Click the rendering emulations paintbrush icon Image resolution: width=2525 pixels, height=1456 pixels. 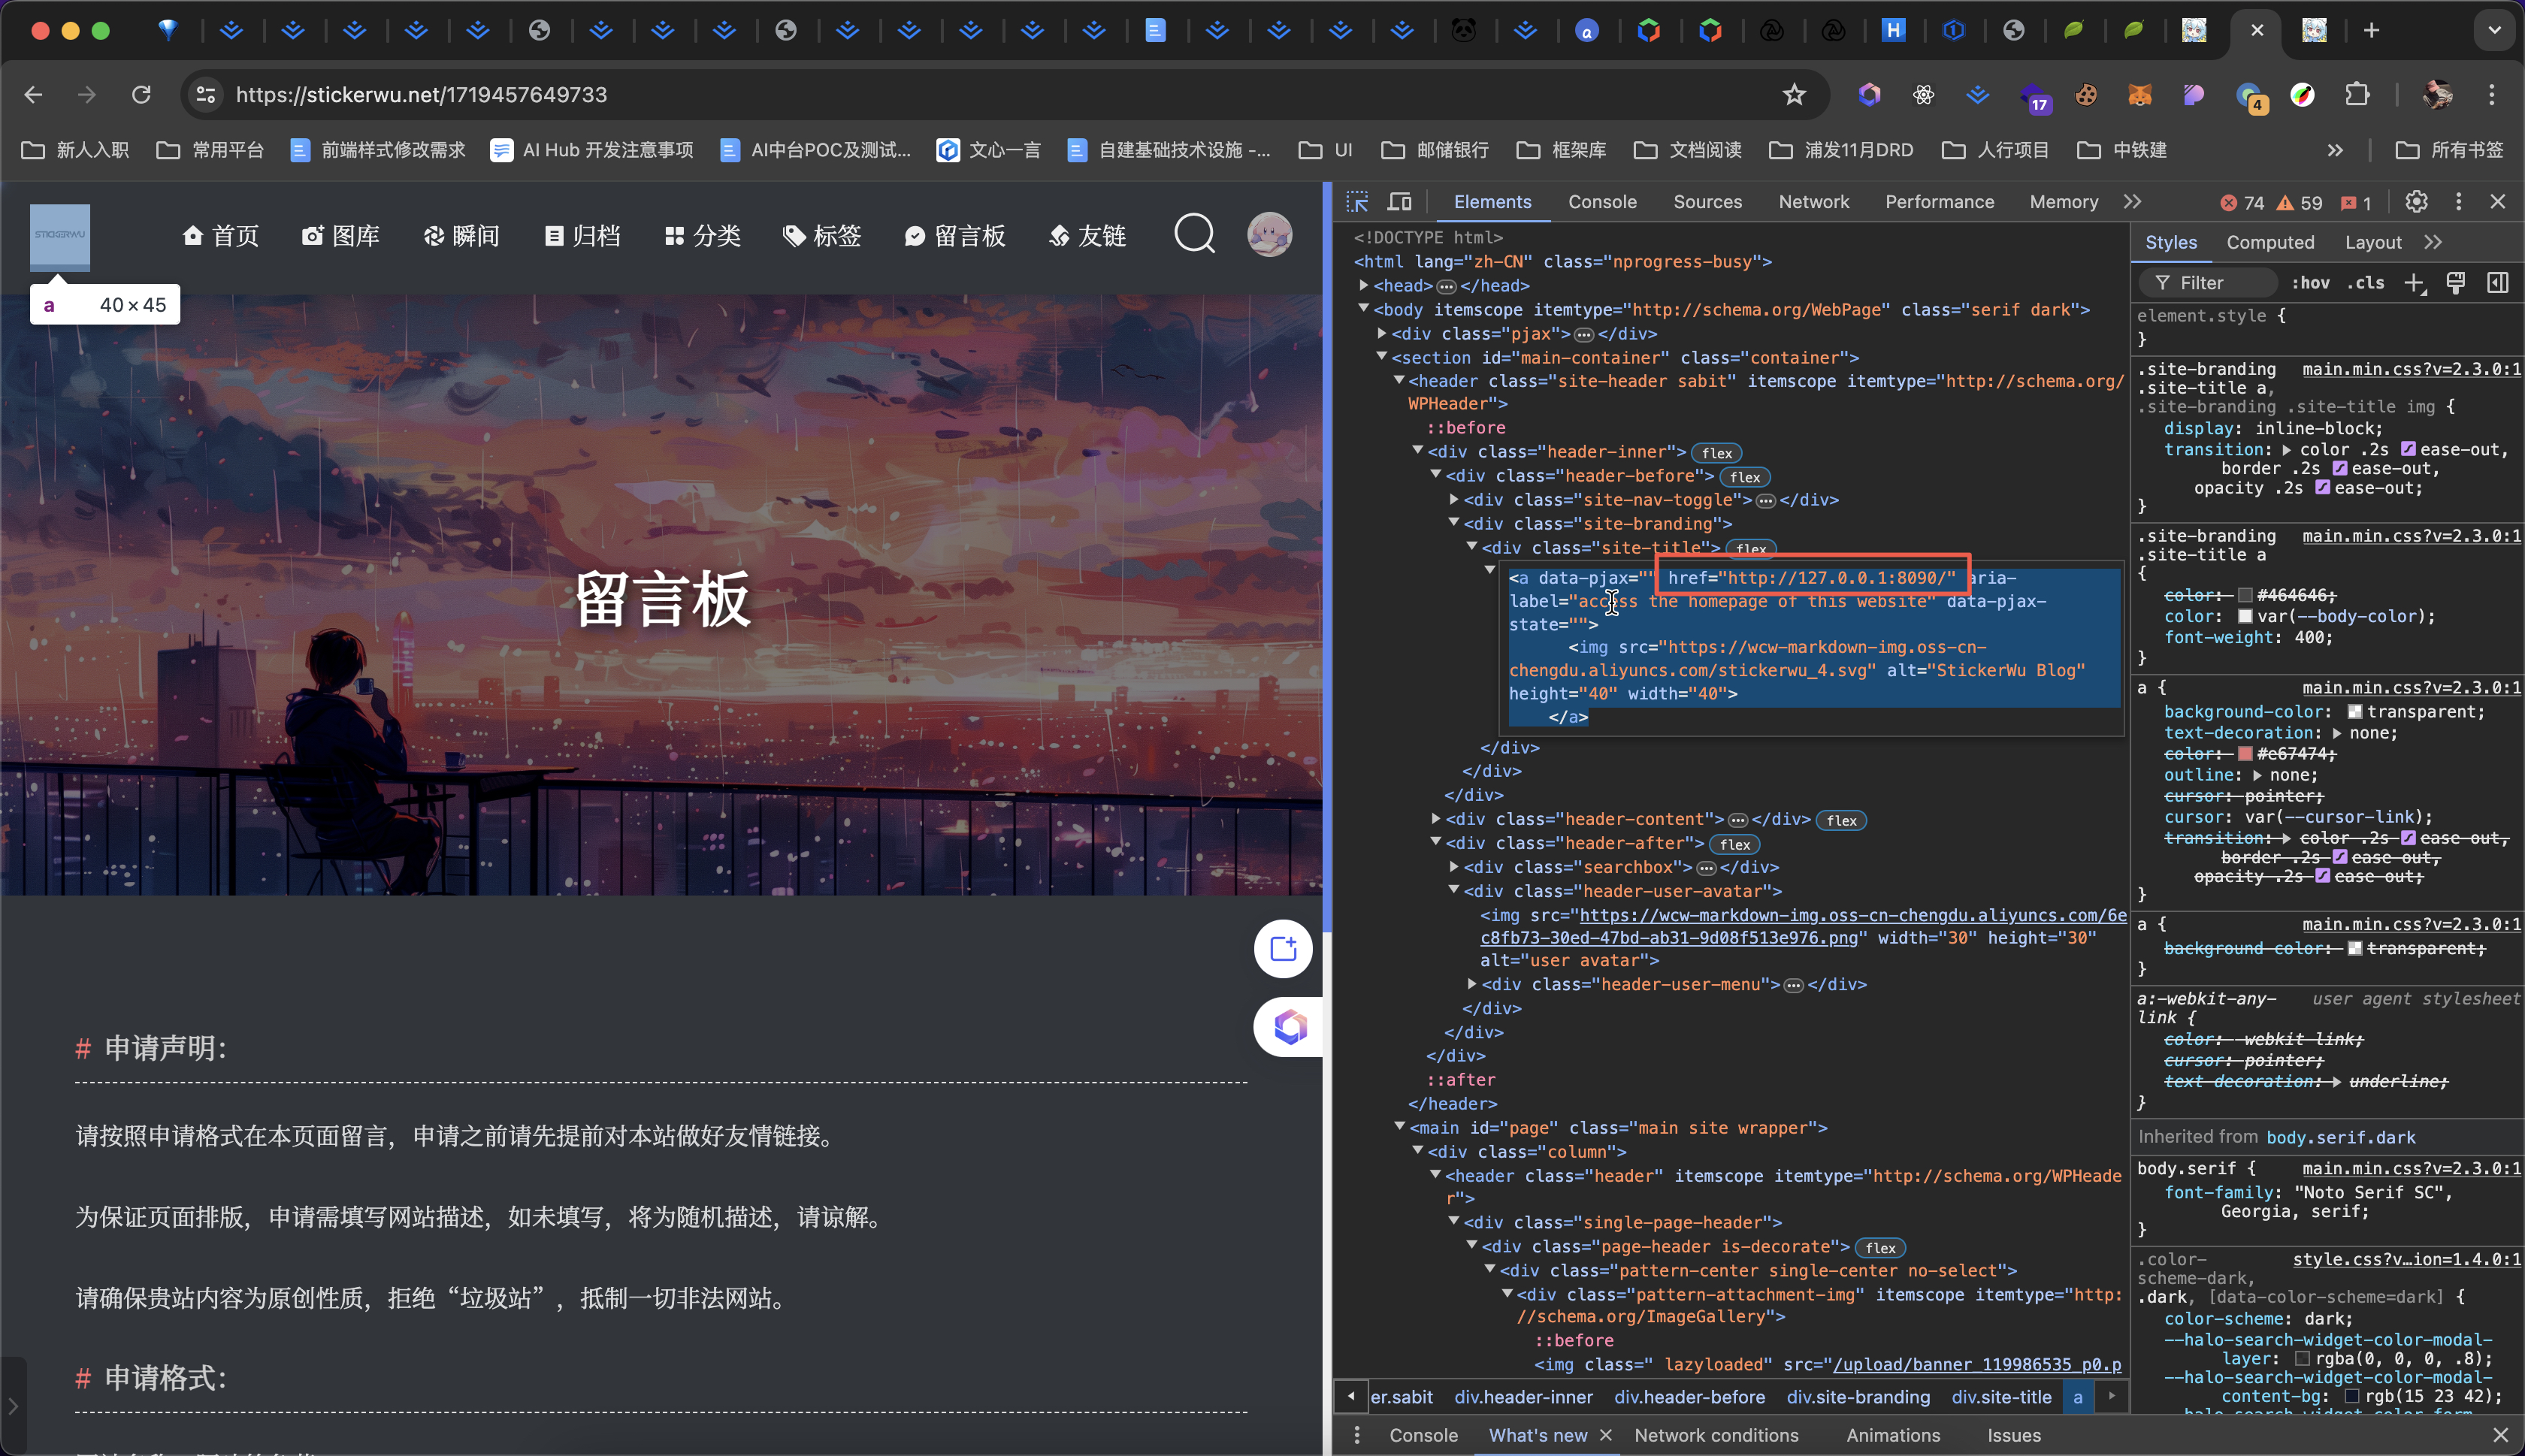pos(2455,283)
